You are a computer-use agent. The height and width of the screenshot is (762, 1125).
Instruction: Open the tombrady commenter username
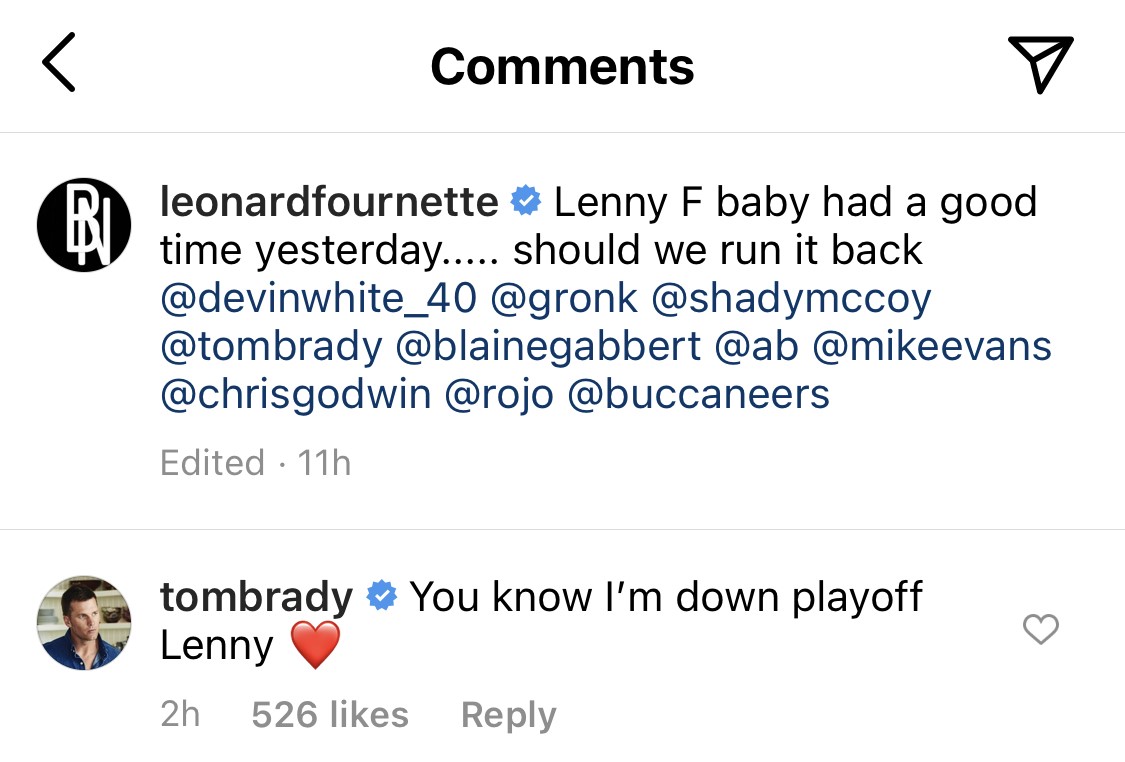tap(256, 597)
